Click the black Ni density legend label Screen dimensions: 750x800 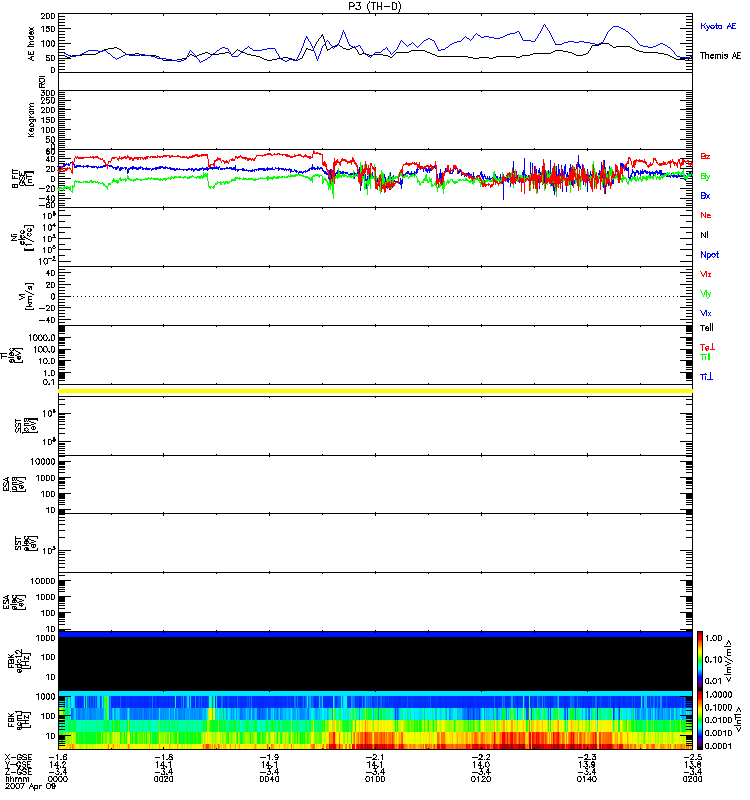tap(705, 235)
